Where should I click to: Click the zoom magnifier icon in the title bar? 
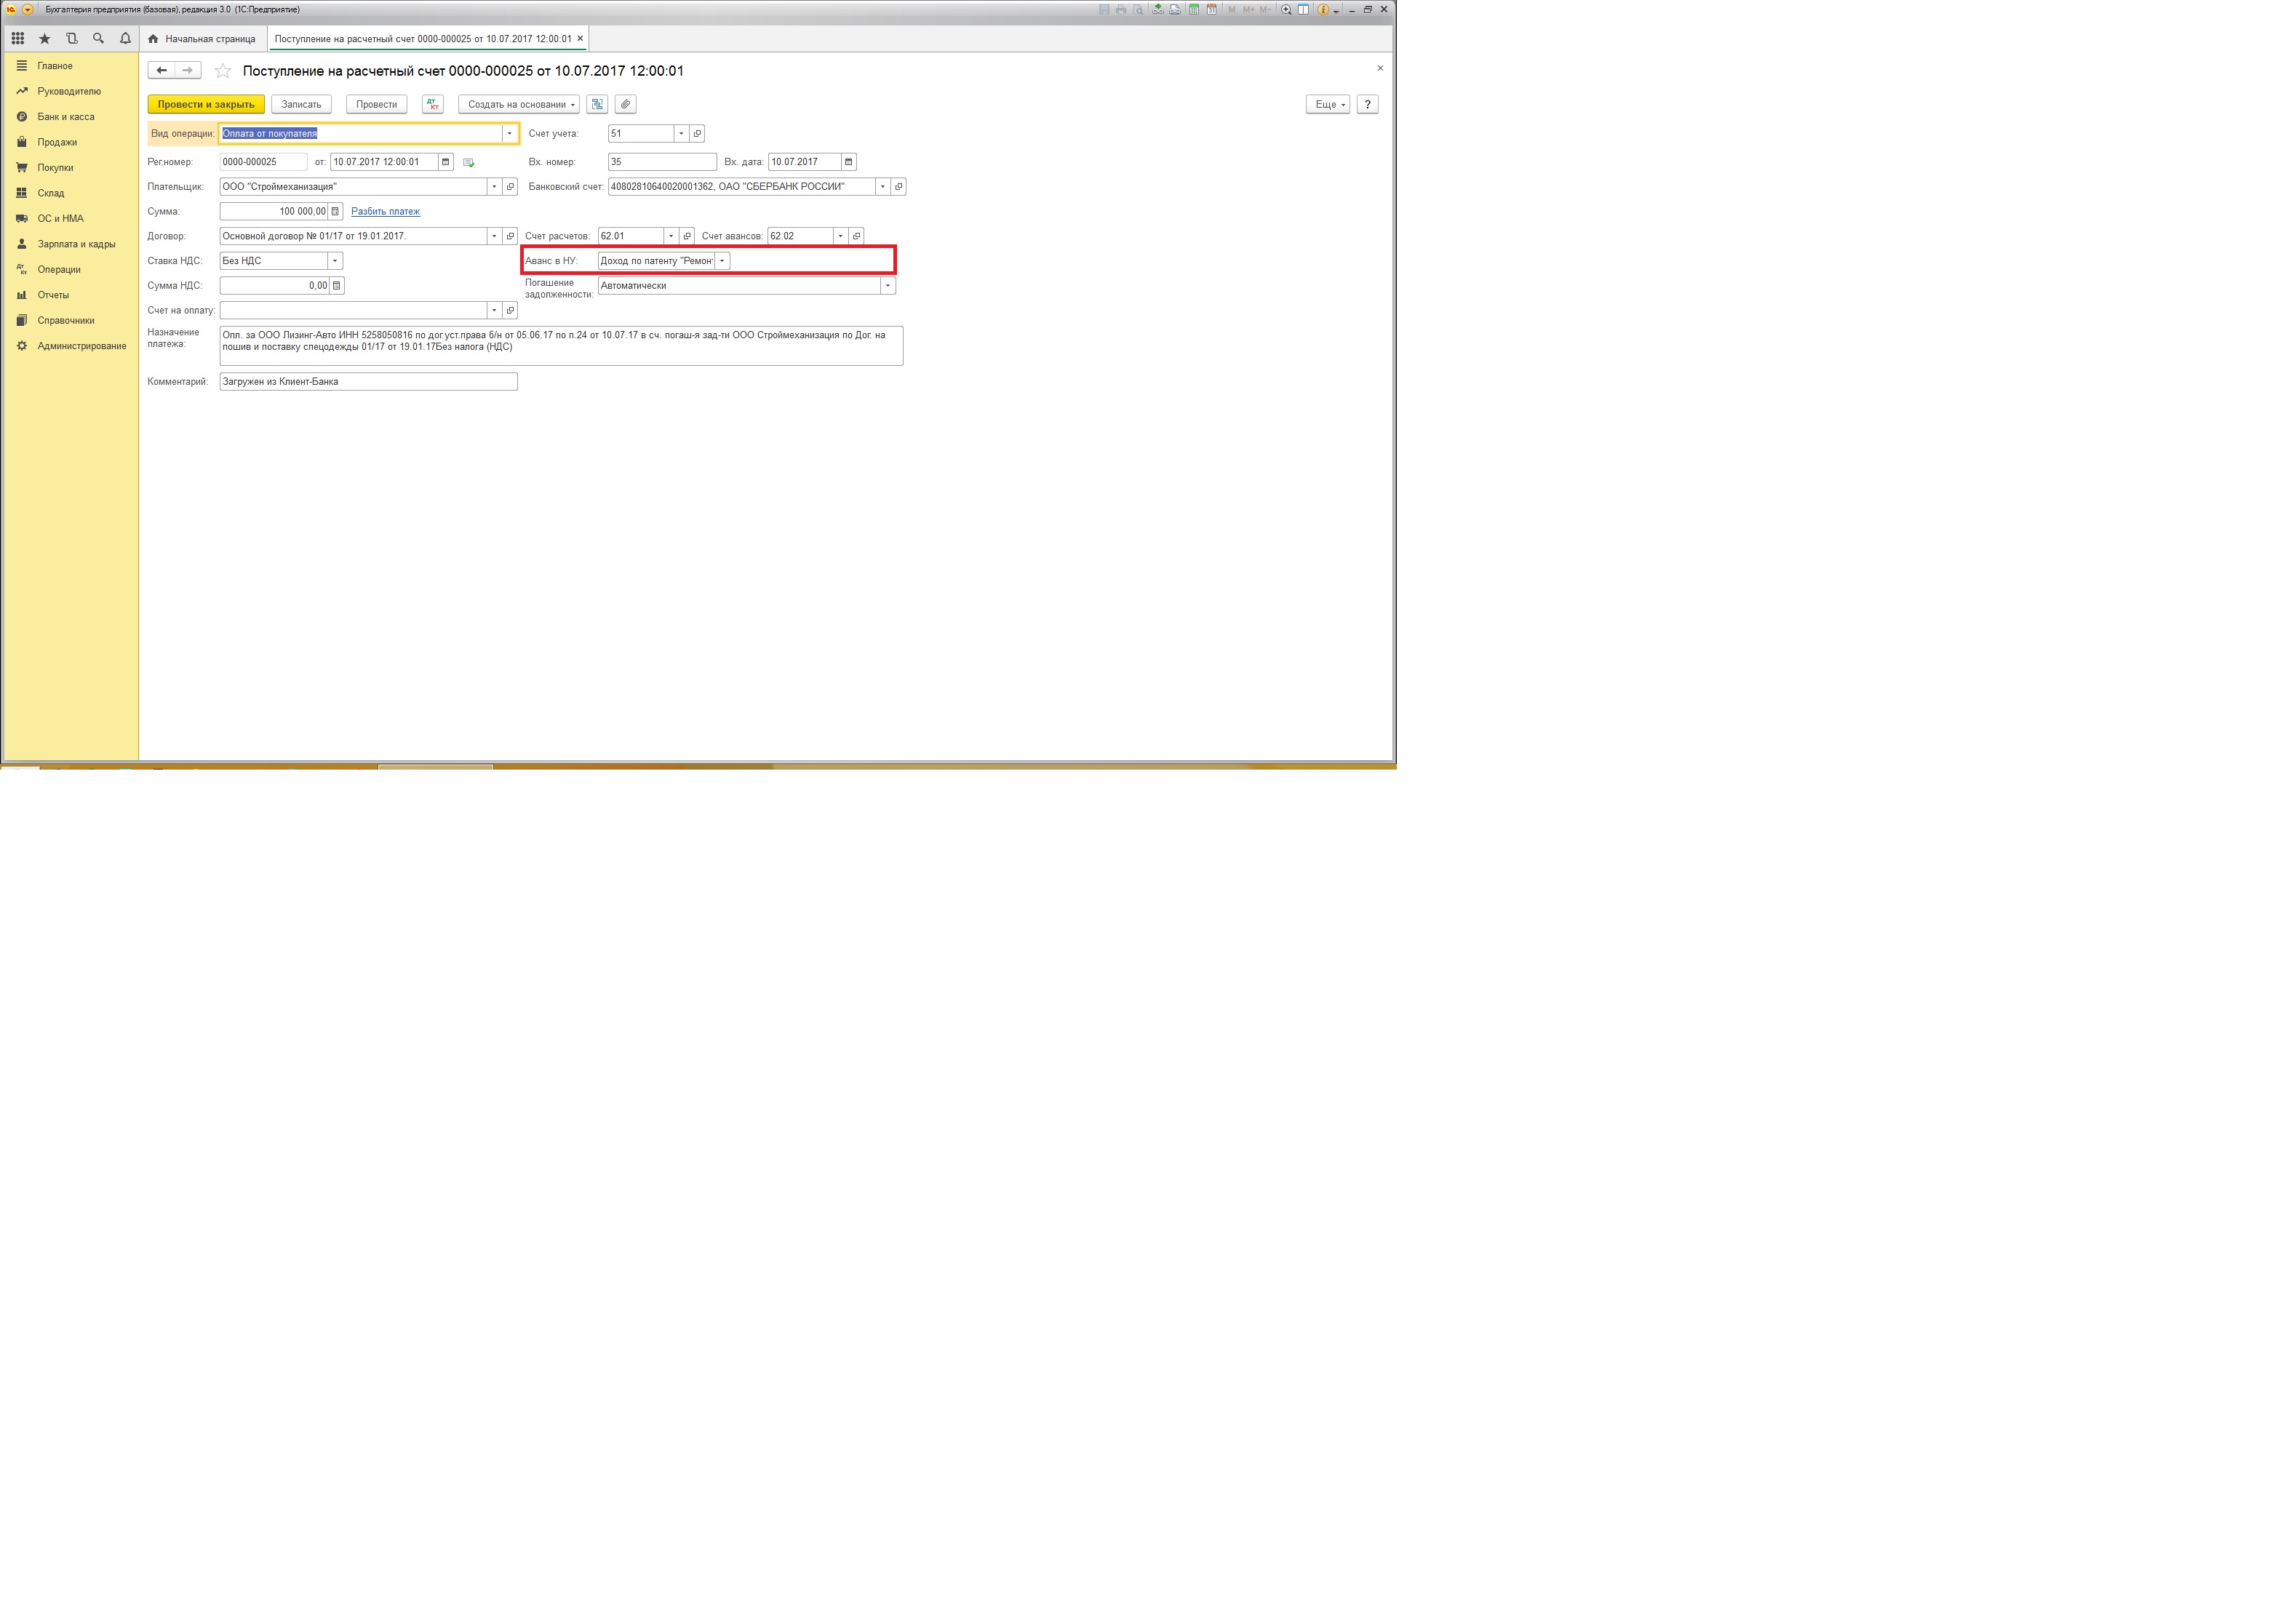(1286, 9)
